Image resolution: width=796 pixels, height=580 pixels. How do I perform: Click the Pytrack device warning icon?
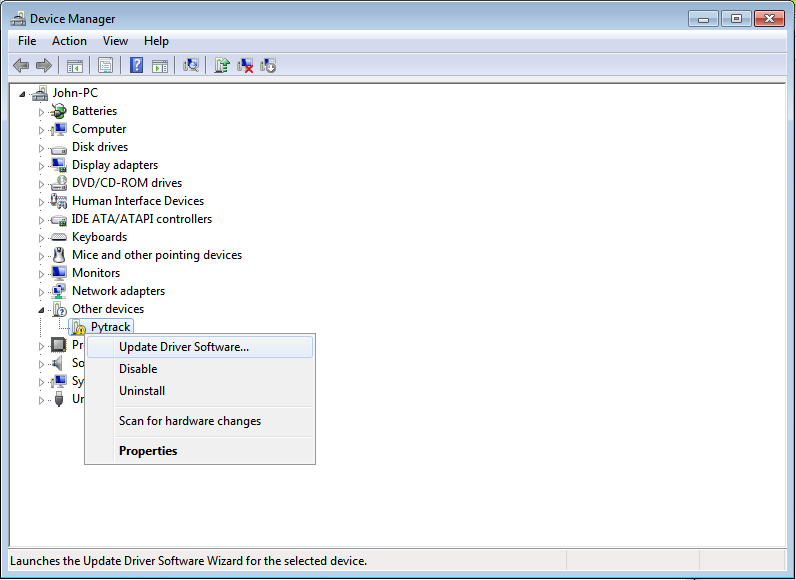pyautogui.click(x=79, y=327)
